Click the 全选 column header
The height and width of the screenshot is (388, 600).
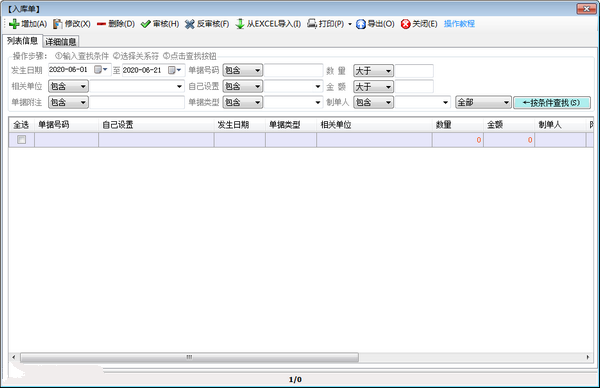click(21, 125)
